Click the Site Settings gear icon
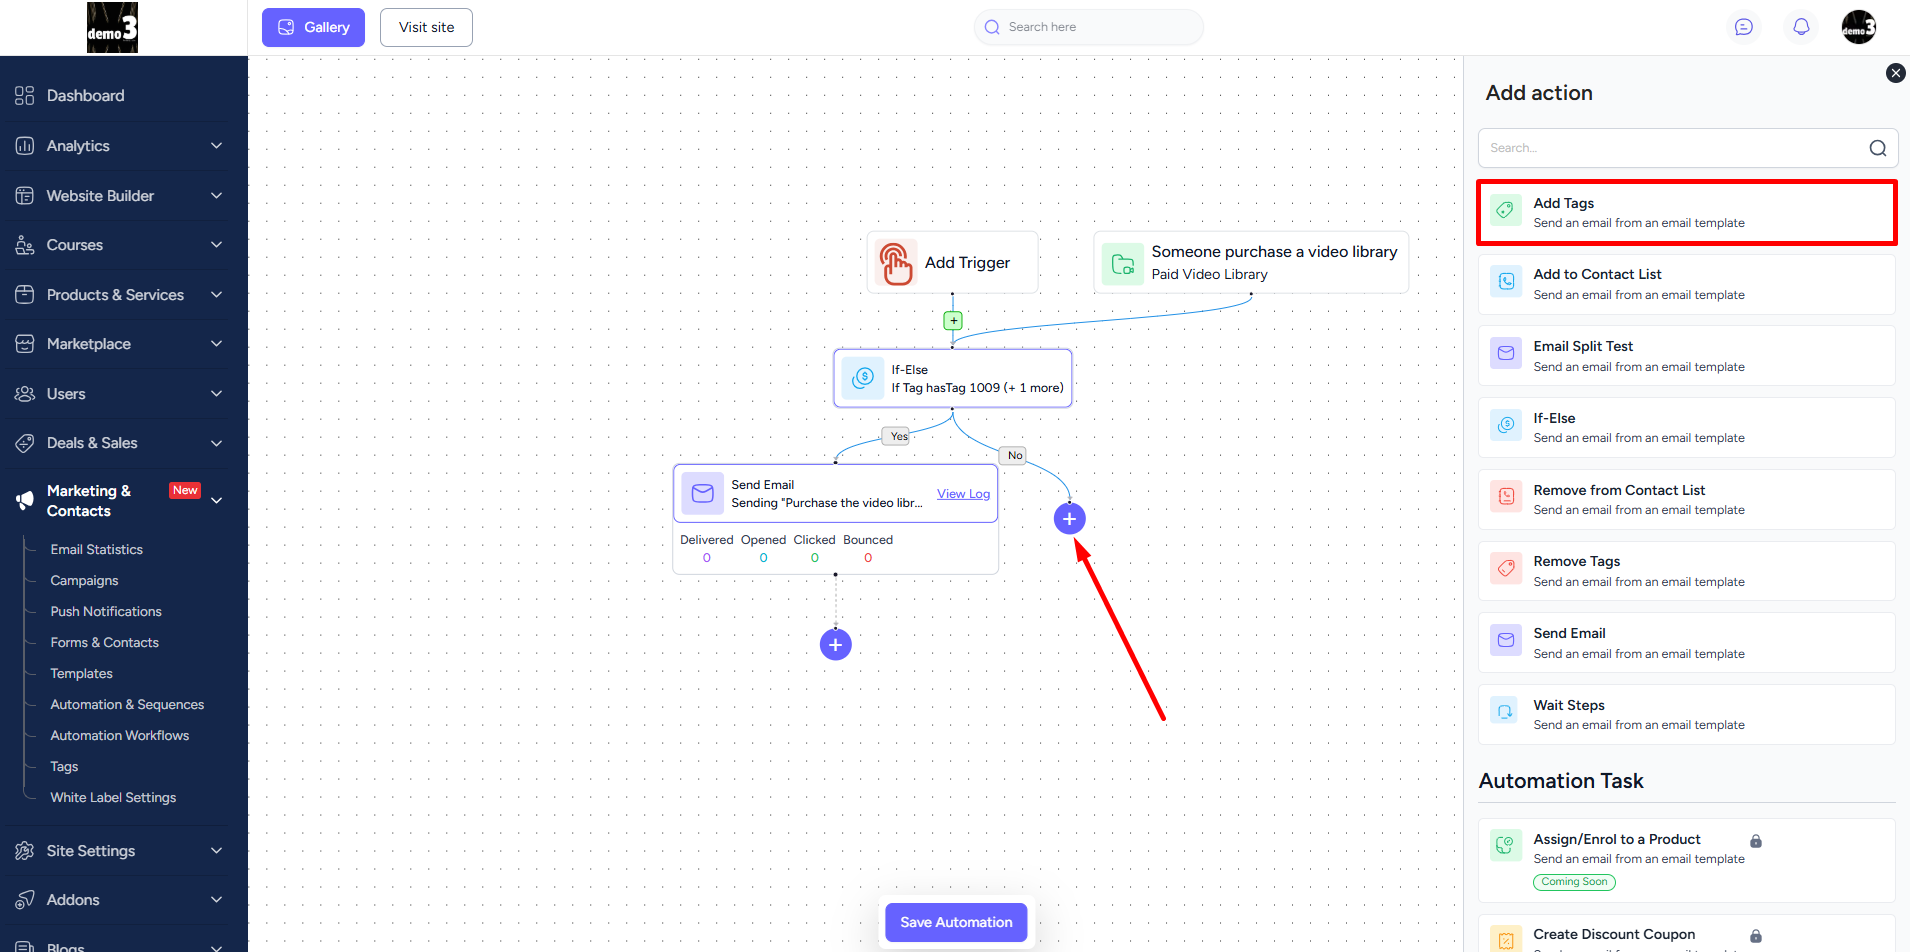The image size is (1910, 952). pyautogui.click(x=25, y=851)
